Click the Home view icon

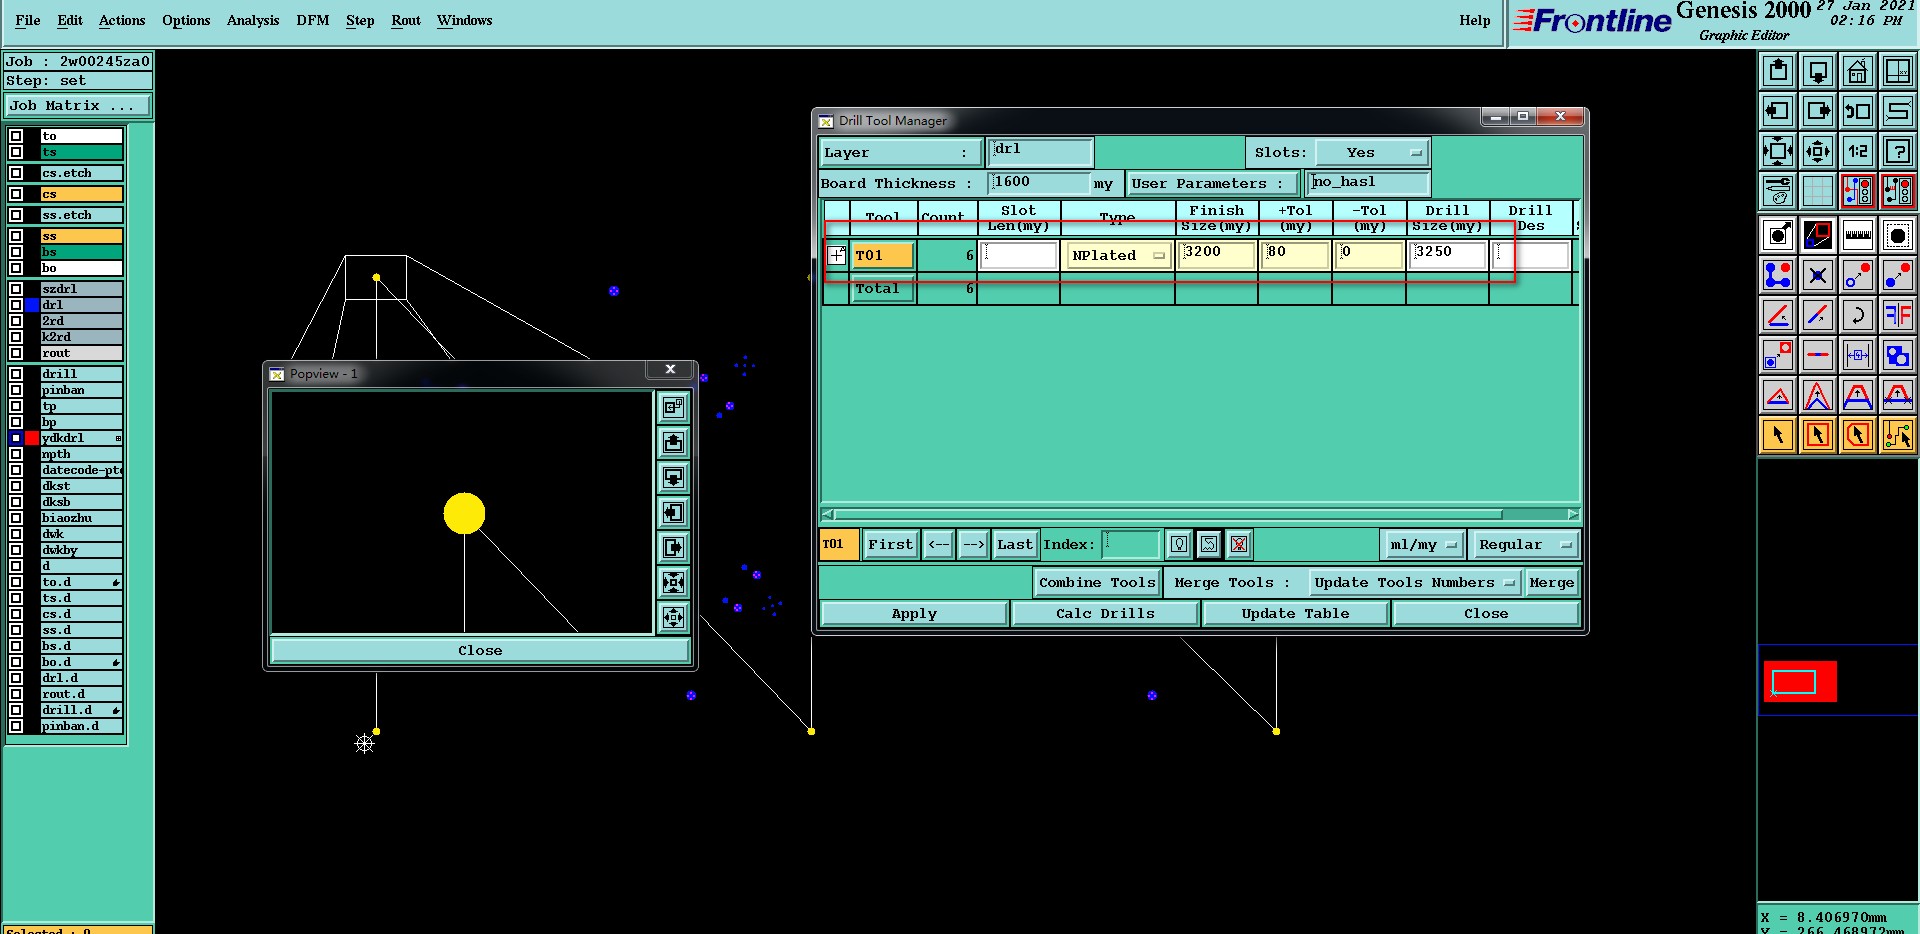[x=1857, y=71]
